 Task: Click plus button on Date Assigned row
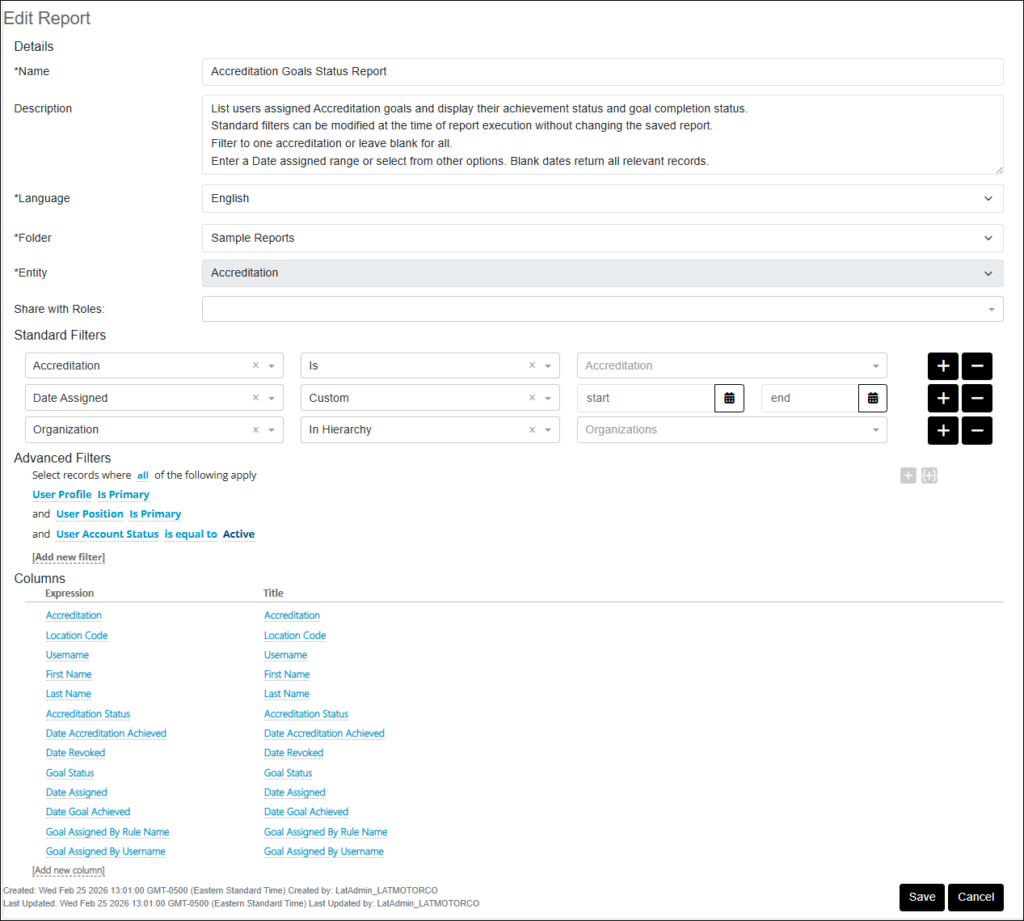pos(943,398)
